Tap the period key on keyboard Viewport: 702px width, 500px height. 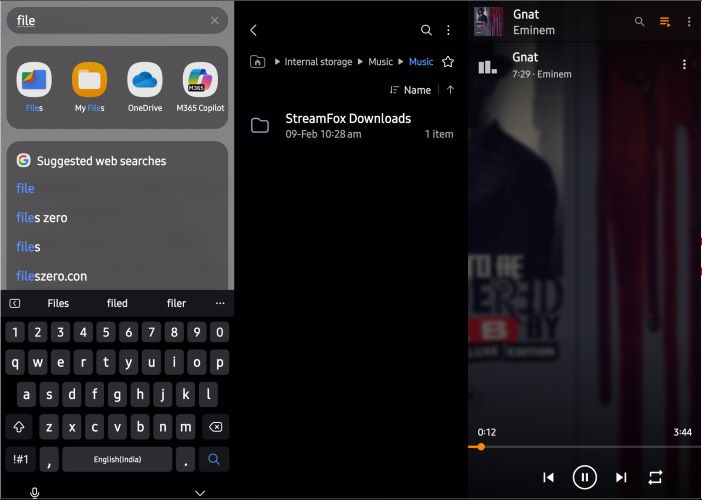point(185,459)
